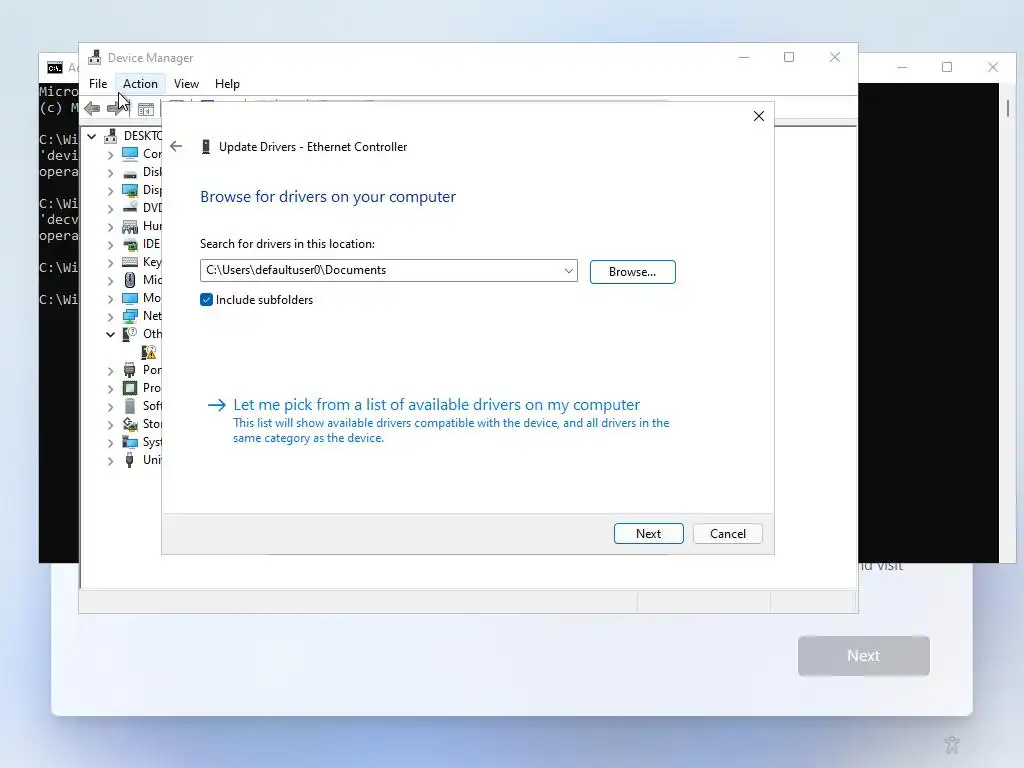Viewport: 1024px width, 768px height.
Task: Click the greyed Next button on setup screen
Action: pyautogui.click(x=863, y=656)
